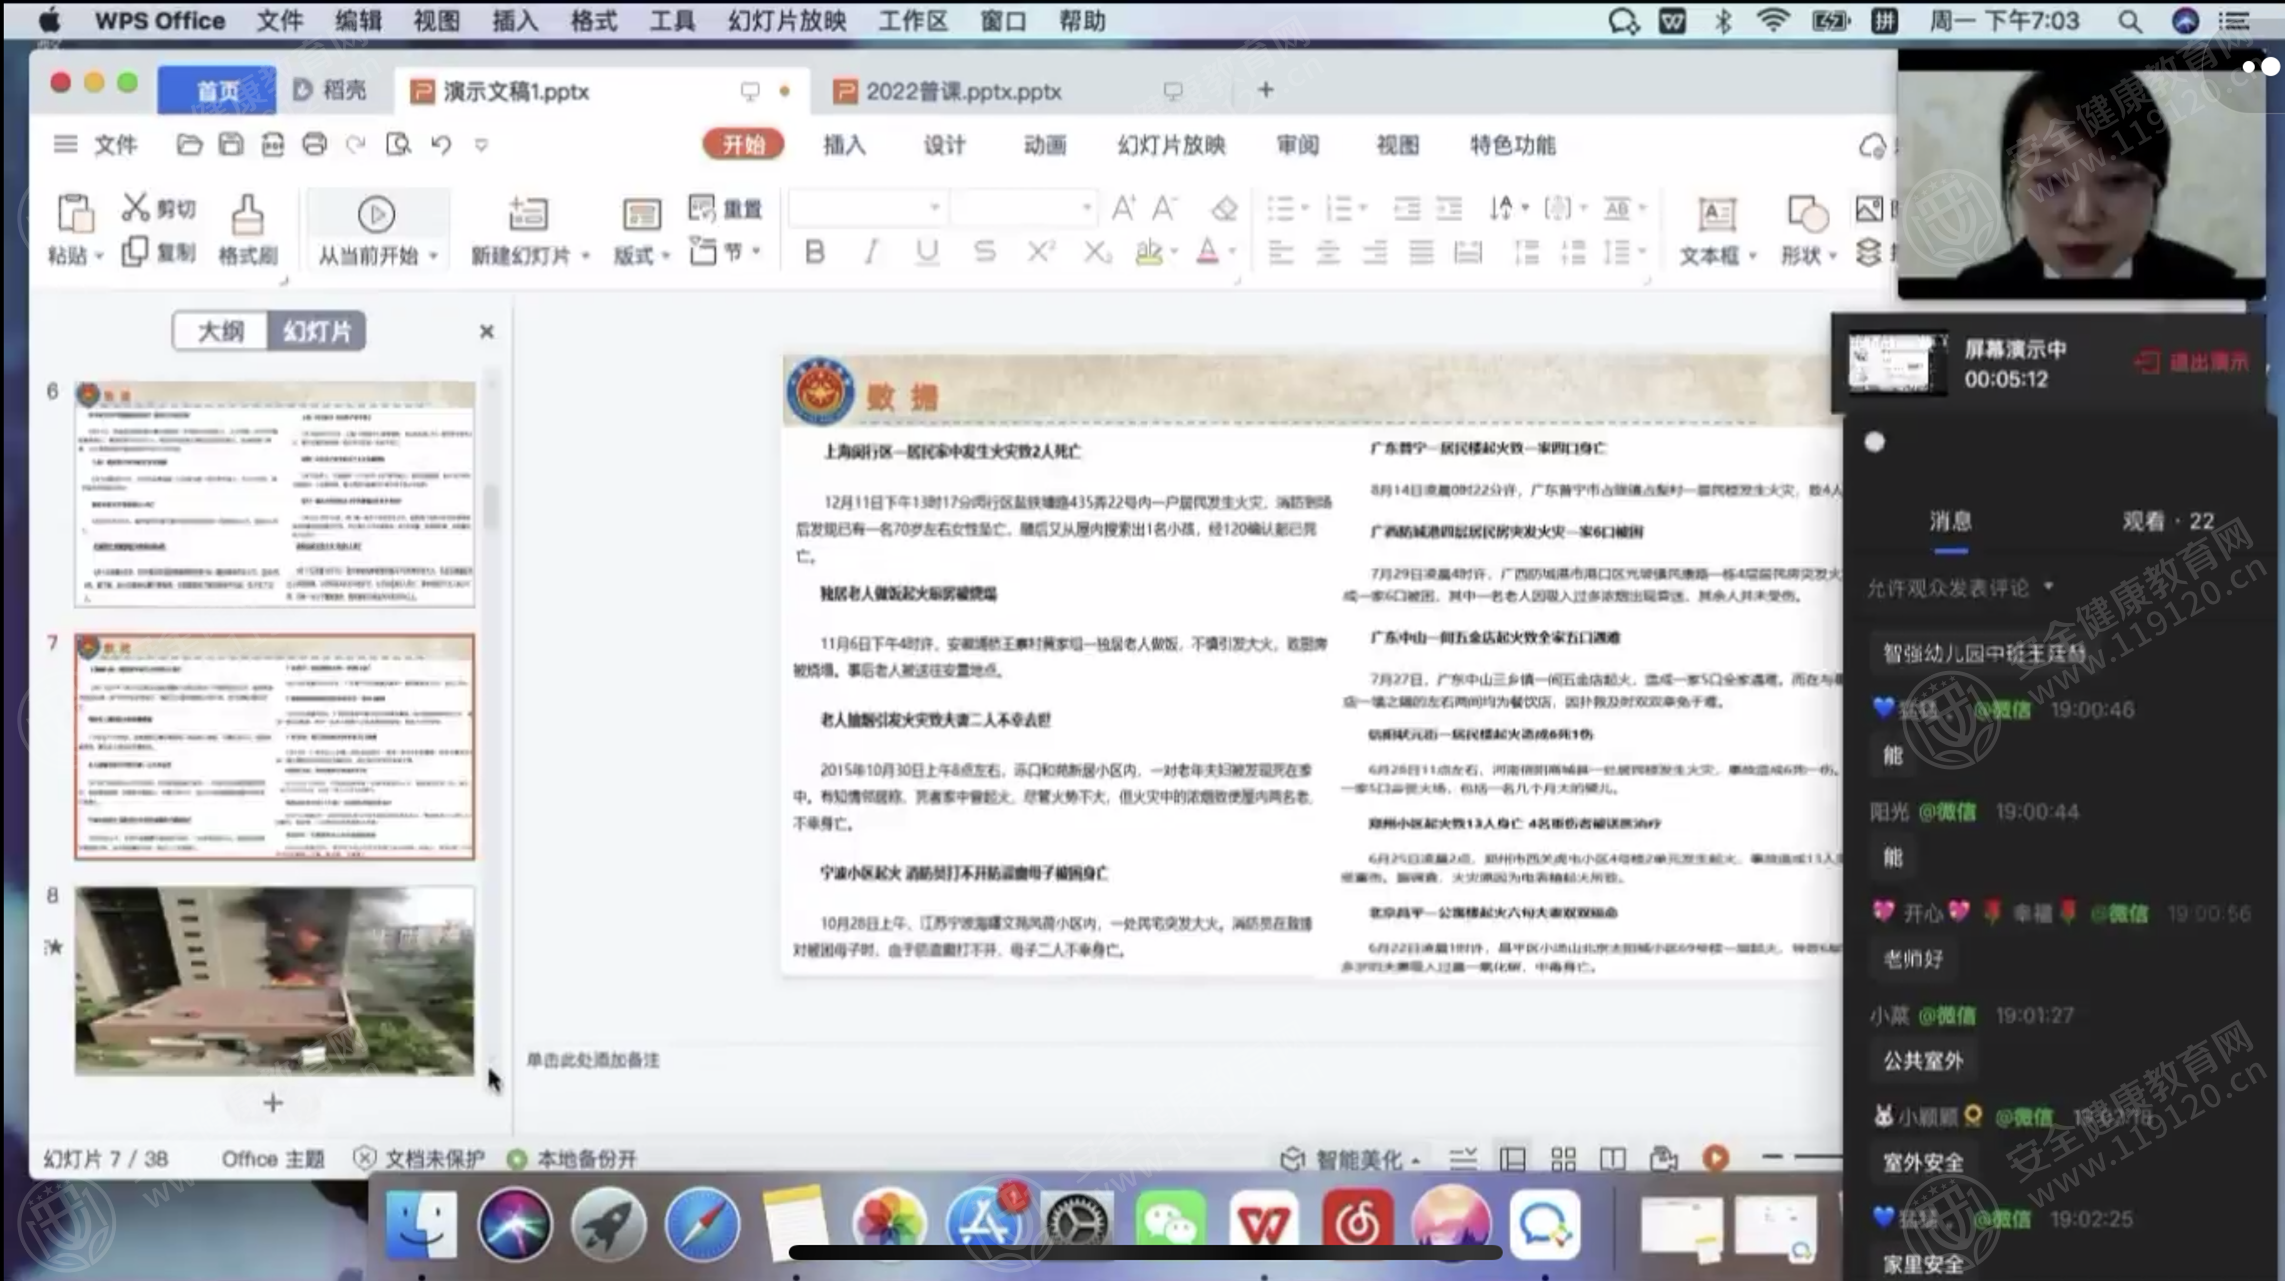This screenshot has width=2285, height=1281.
Task: Expand New Slide dropdown arrow
Action: click(585, 257)
